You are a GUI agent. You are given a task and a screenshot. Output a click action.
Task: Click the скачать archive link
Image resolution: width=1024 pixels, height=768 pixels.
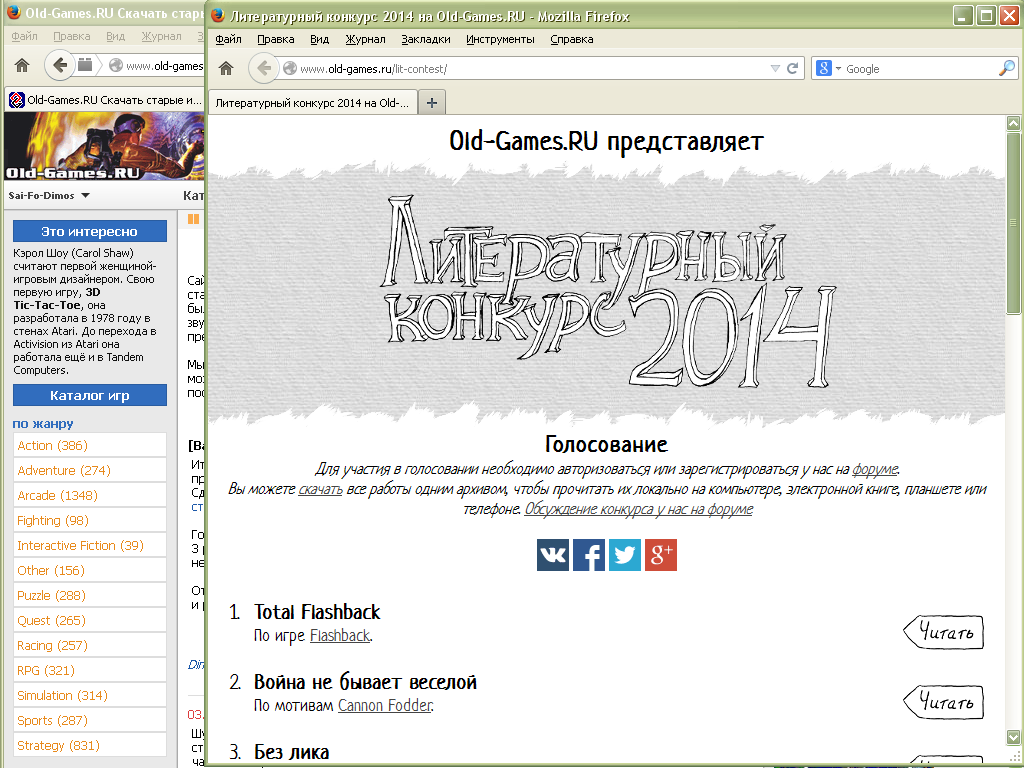point(320,489)
